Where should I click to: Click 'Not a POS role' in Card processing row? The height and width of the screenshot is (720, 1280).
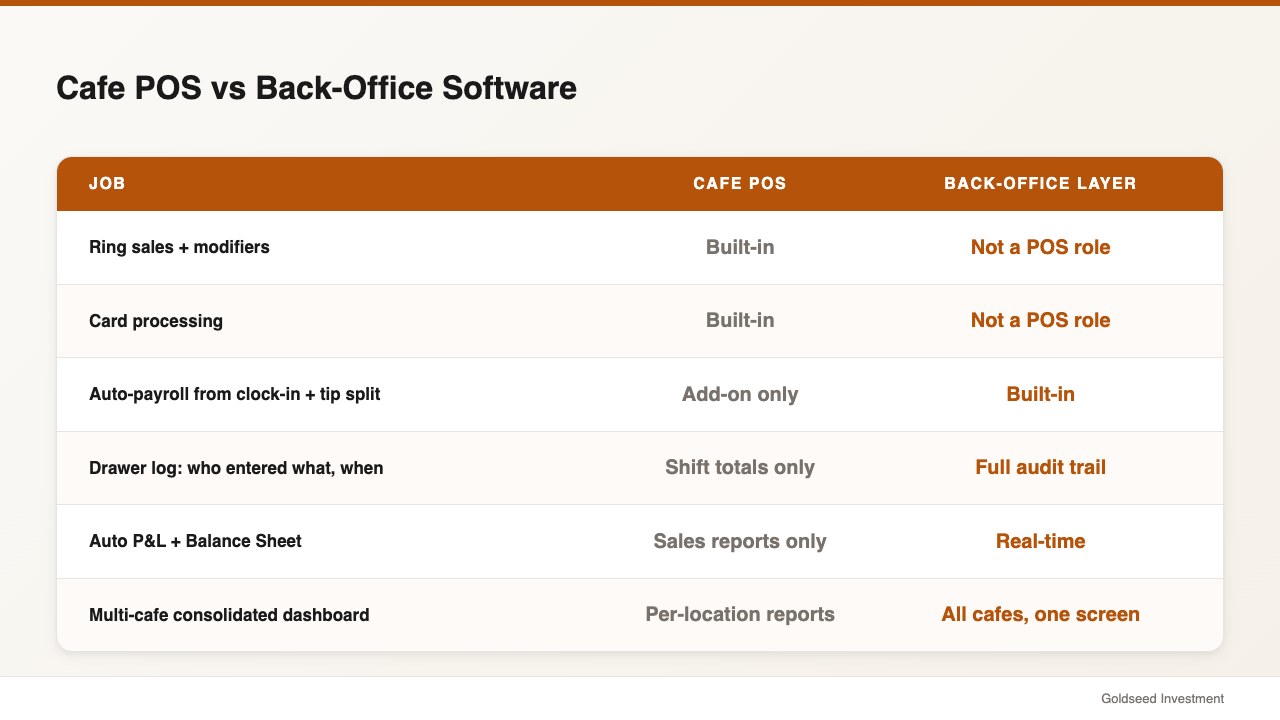pyautogui.click(x=1040, y=320)
